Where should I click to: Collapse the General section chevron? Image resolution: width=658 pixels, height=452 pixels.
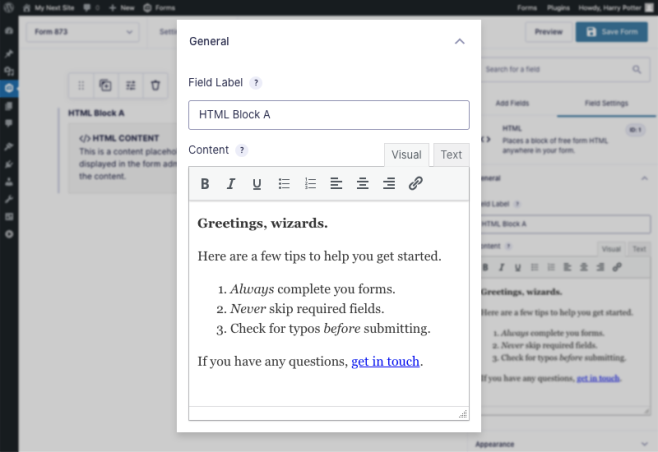pos(459,42)
